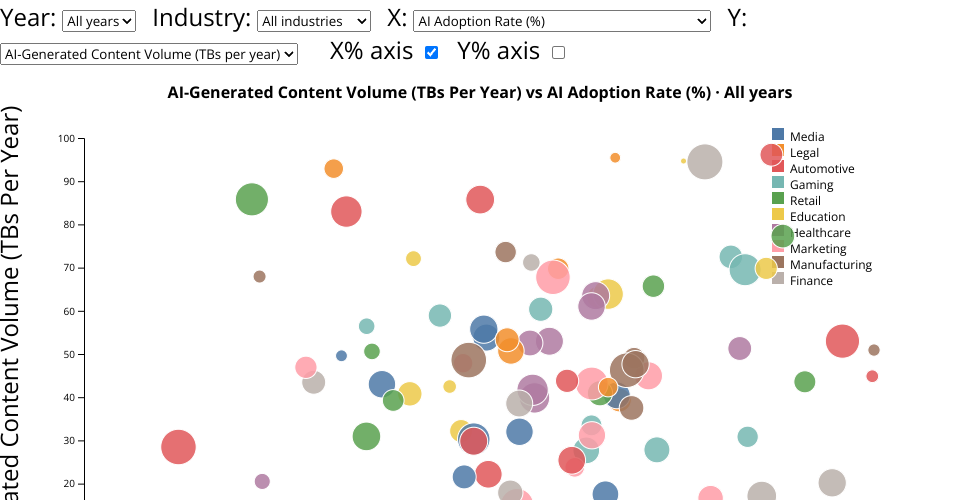Click the Manufacturing legend label
Screen dimensions: 960x500
(x=830, y=265)
